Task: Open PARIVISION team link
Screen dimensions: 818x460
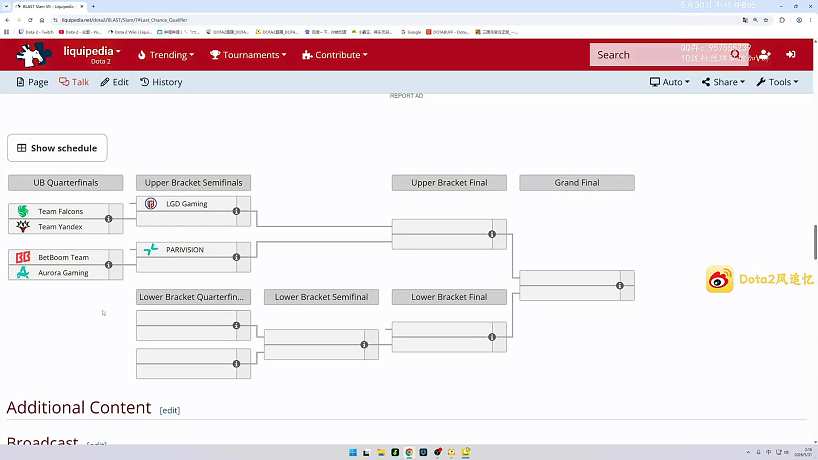Action: pos(185,249)
